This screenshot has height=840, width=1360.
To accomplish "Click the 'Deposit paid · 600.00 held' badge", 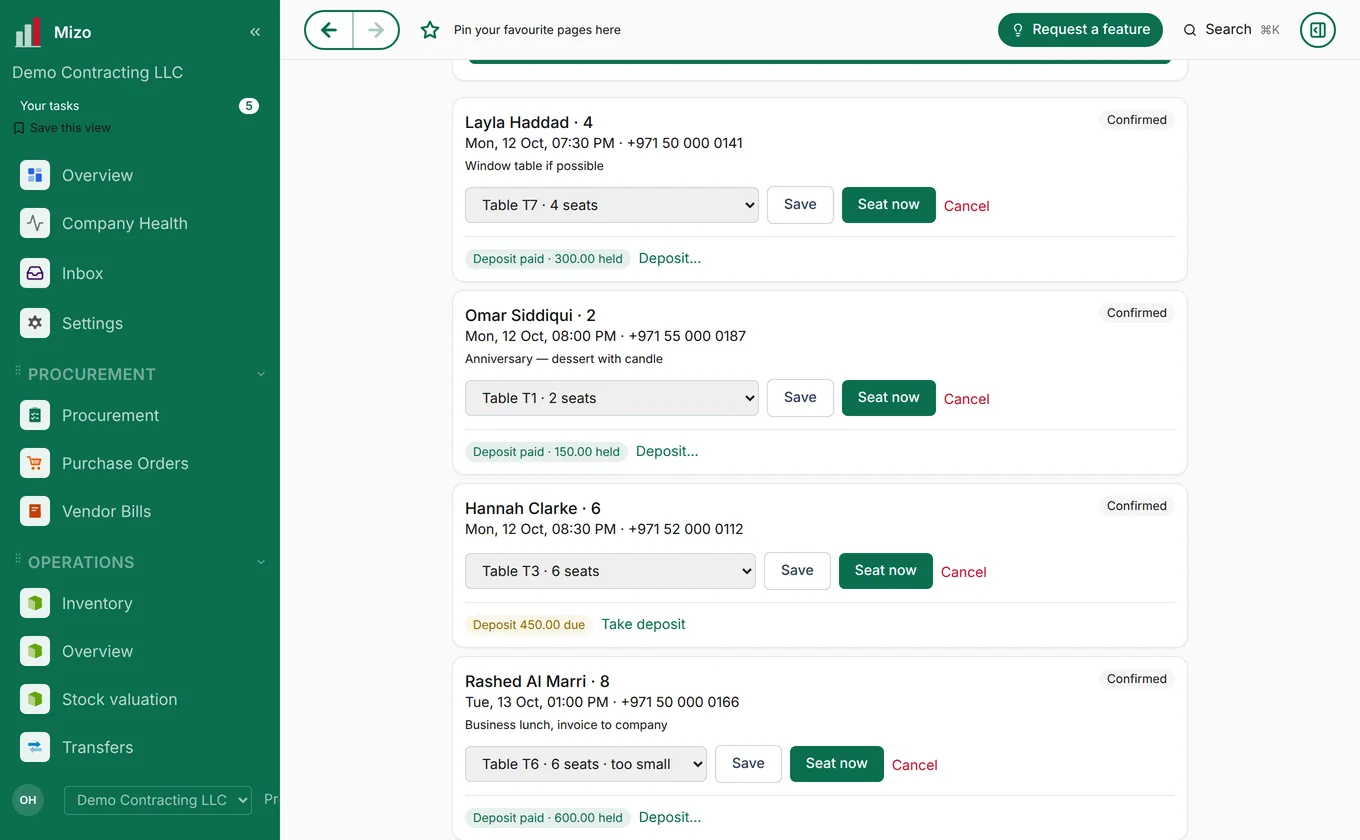I will click(x=548, y=818).
